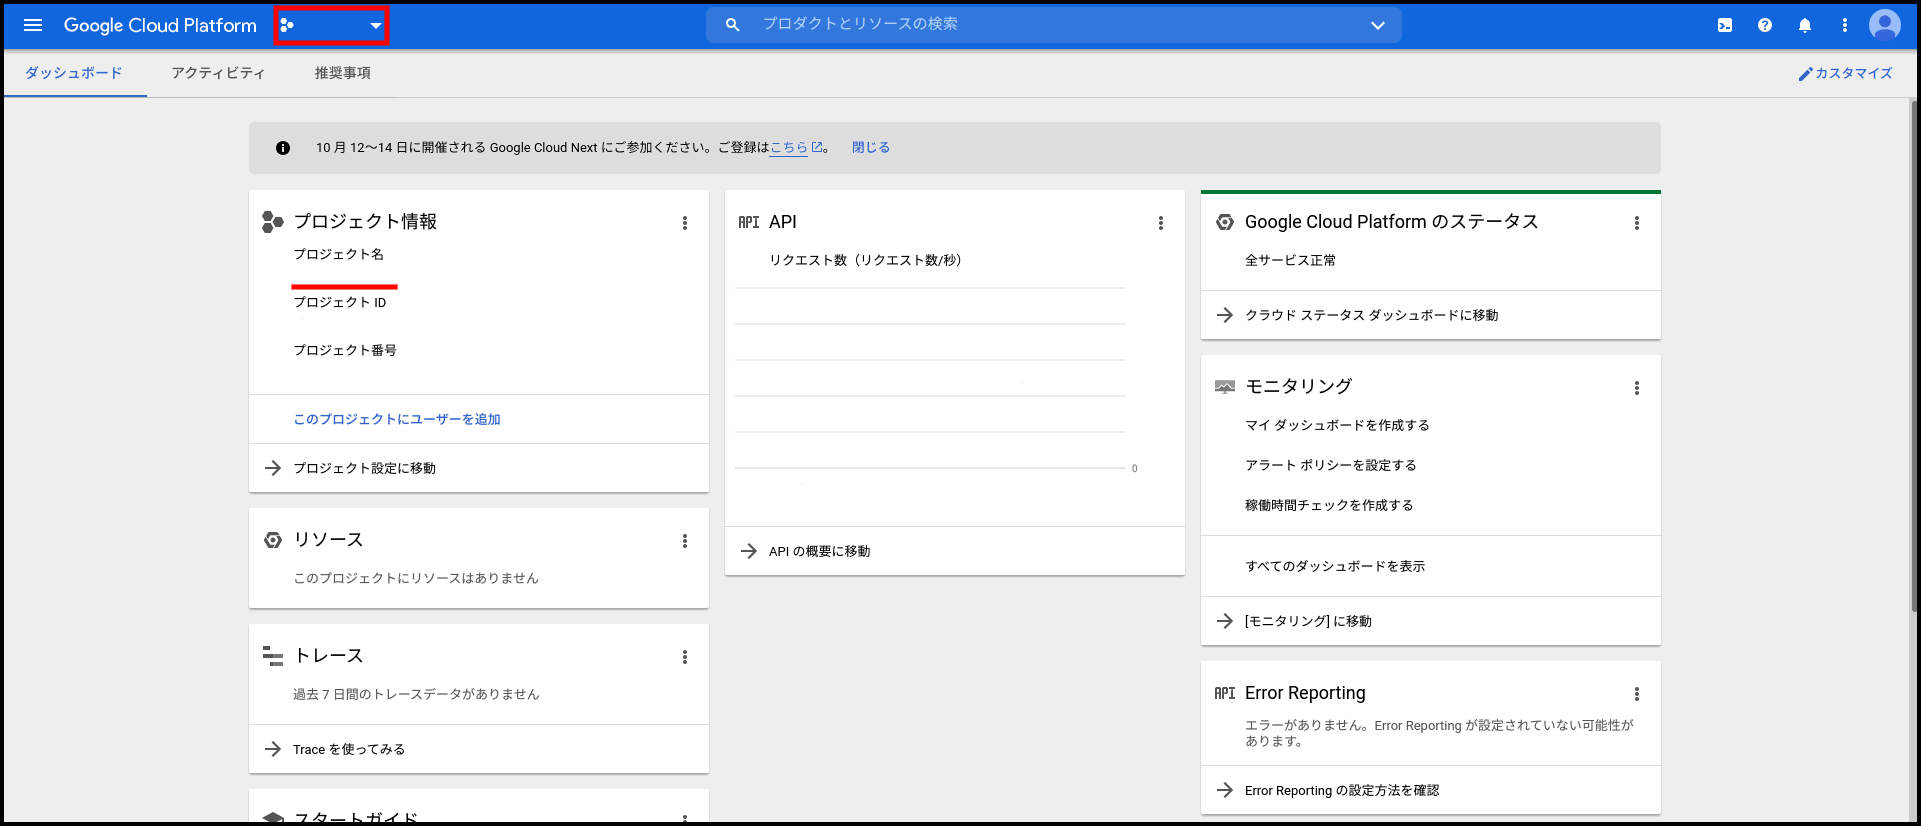The image size is (1921, 826).
Task: Switch to the ダッシュボード tab
Action: (74, 73)
